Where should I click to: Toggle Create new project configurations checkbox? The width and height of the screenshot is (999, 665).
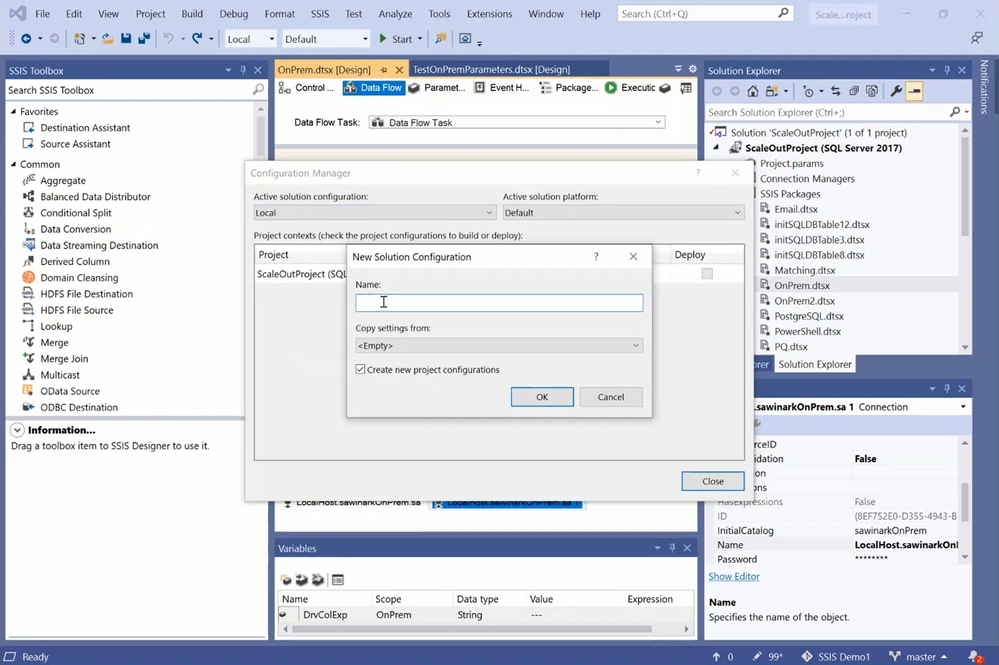coord(361,369)
